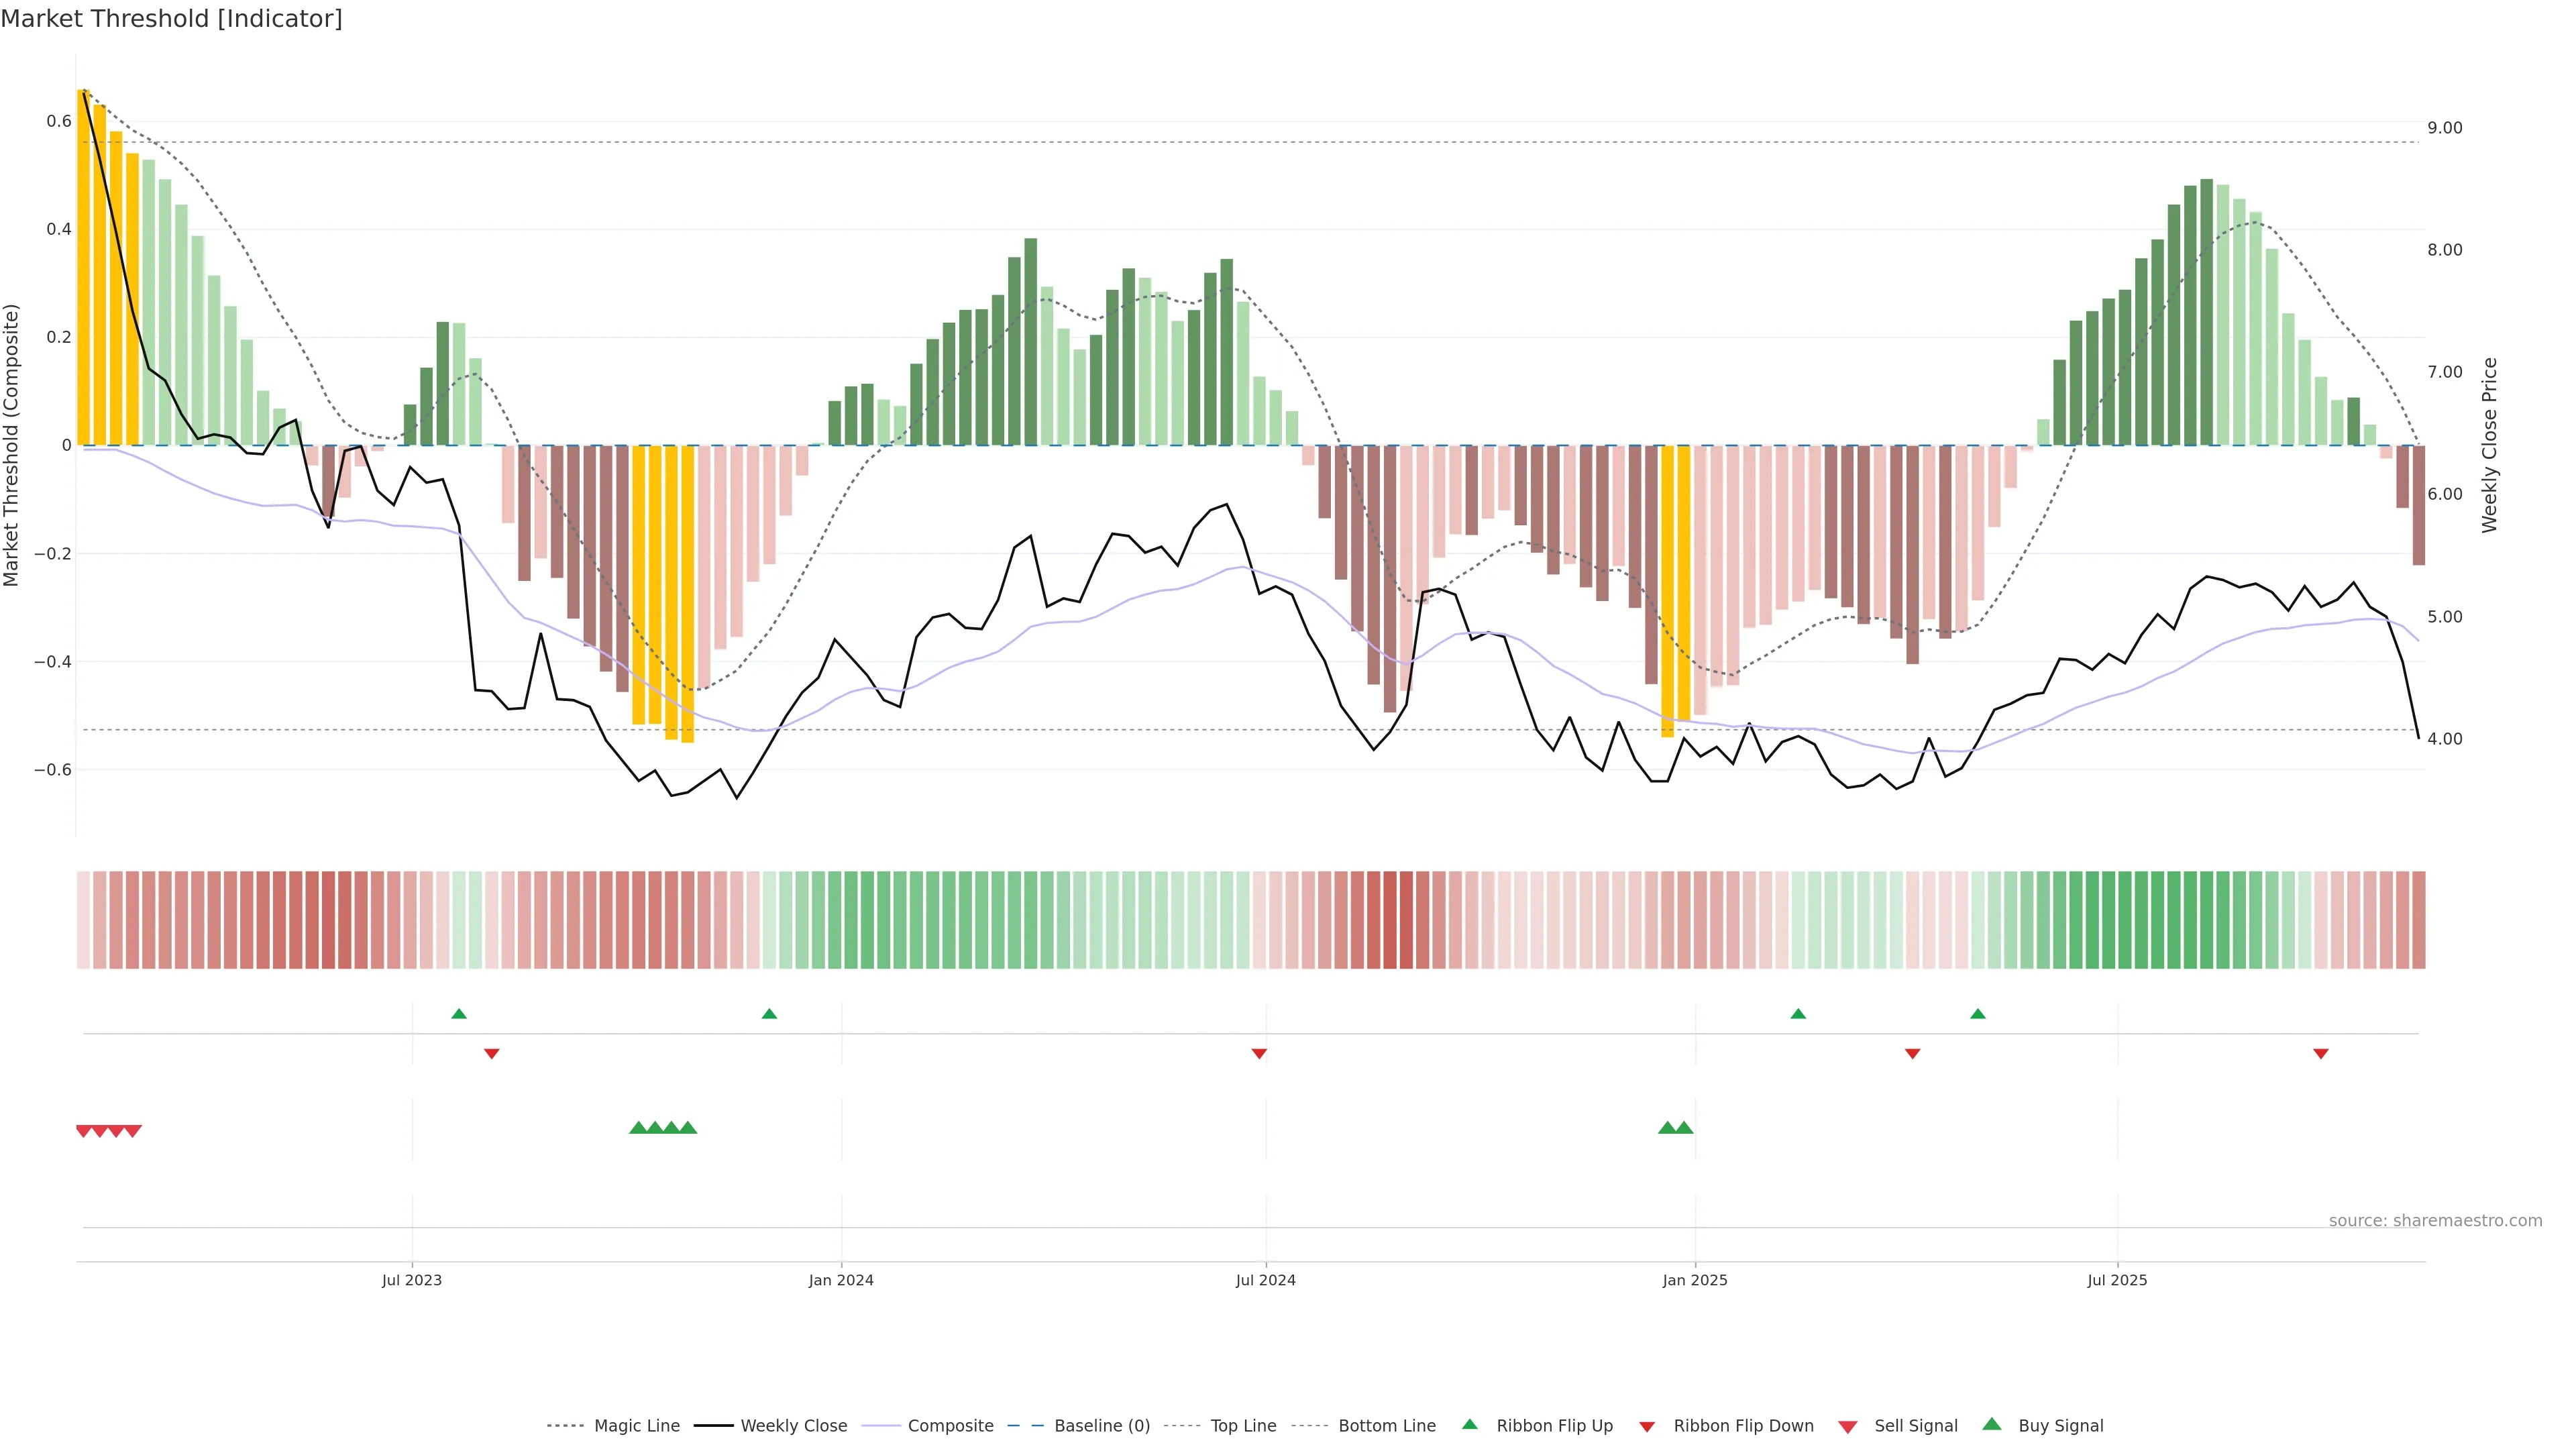The height and width of the screenshot is (1449, 2576).
Task: Click the Jan 2024 x-axis label
Action: pyautogui.click(x=841, y=1280)
